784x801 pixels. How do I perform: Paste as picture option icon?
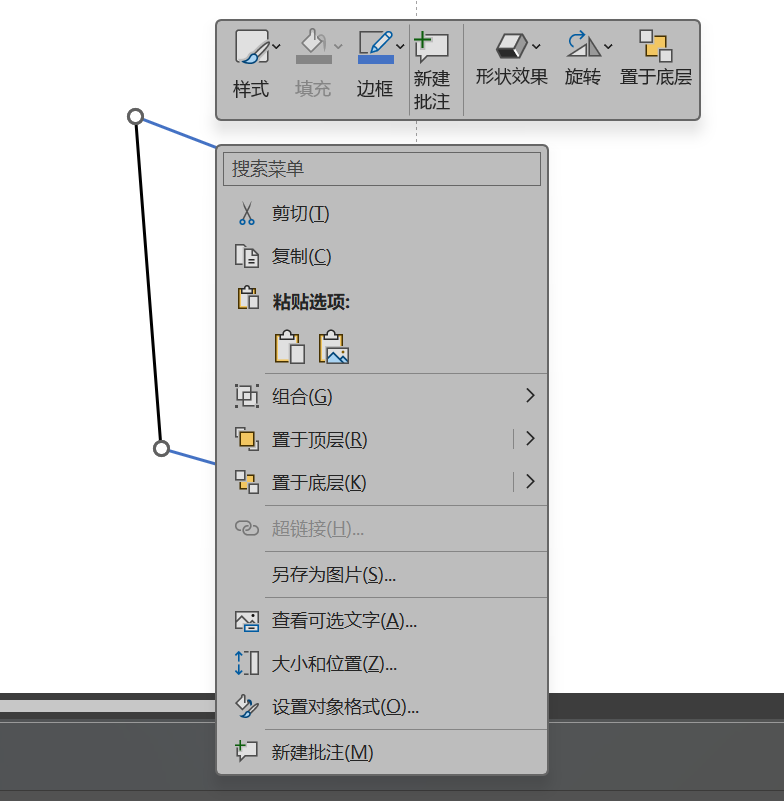334,347
